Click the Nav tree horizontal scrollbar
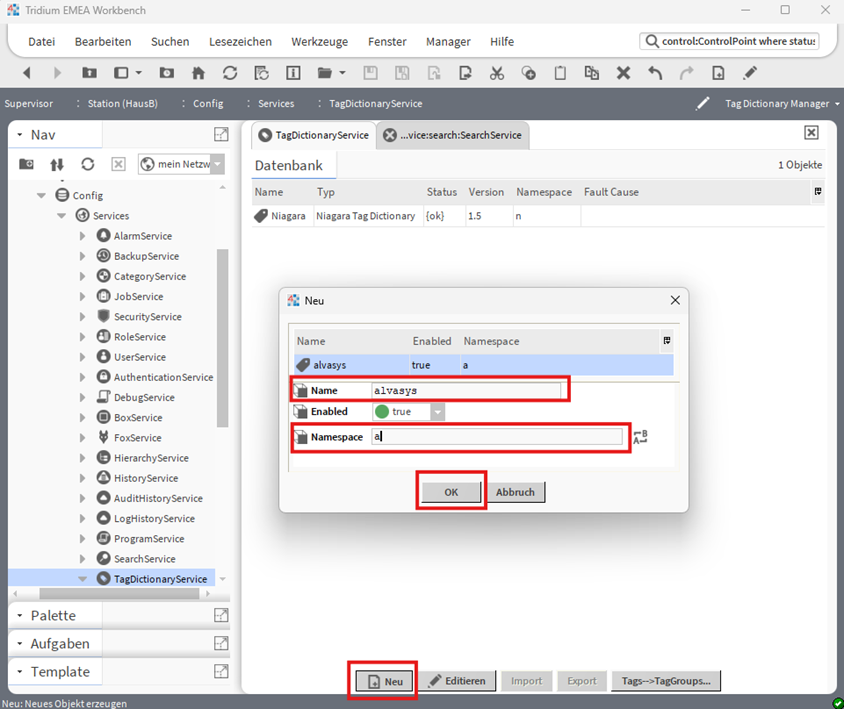Image resolution: width=844 pixels, height=709 pixels. 119,593
